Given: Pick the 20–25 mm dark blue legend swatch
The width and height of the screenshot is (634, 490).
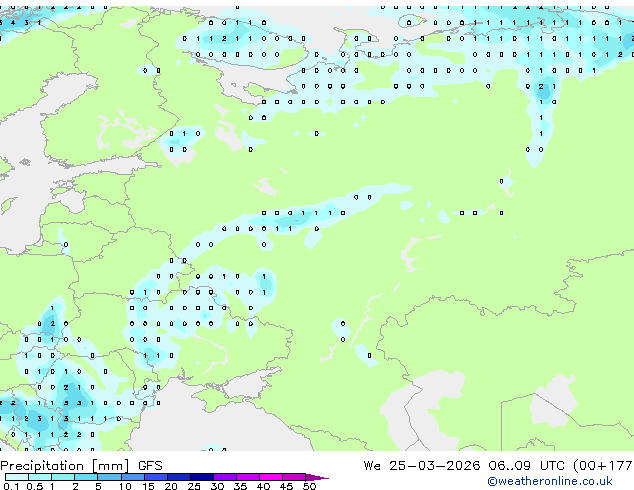Looking at the screenshot, I should point(179,477).
